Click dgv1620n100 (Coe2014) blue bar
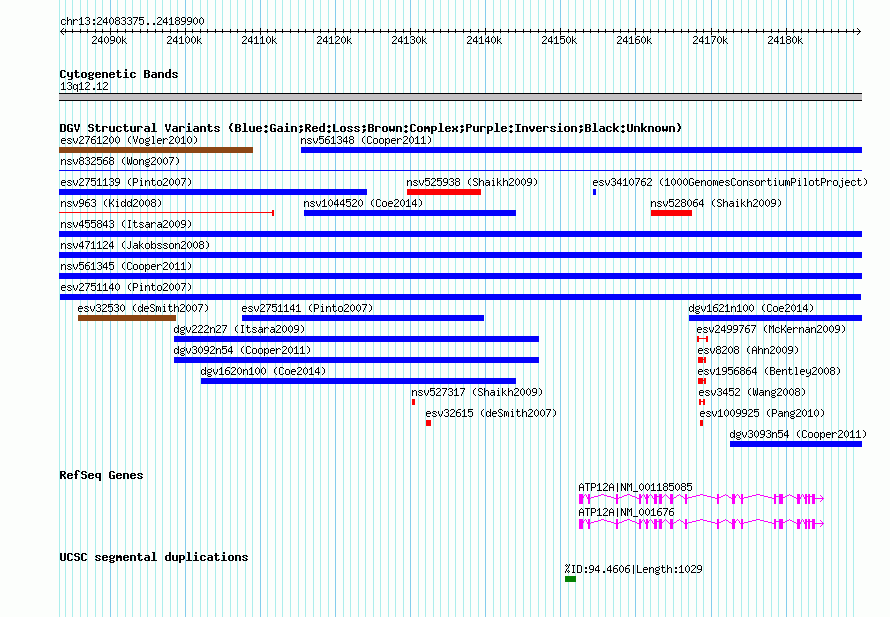This screenshot has height=617, width=890. 358,381
